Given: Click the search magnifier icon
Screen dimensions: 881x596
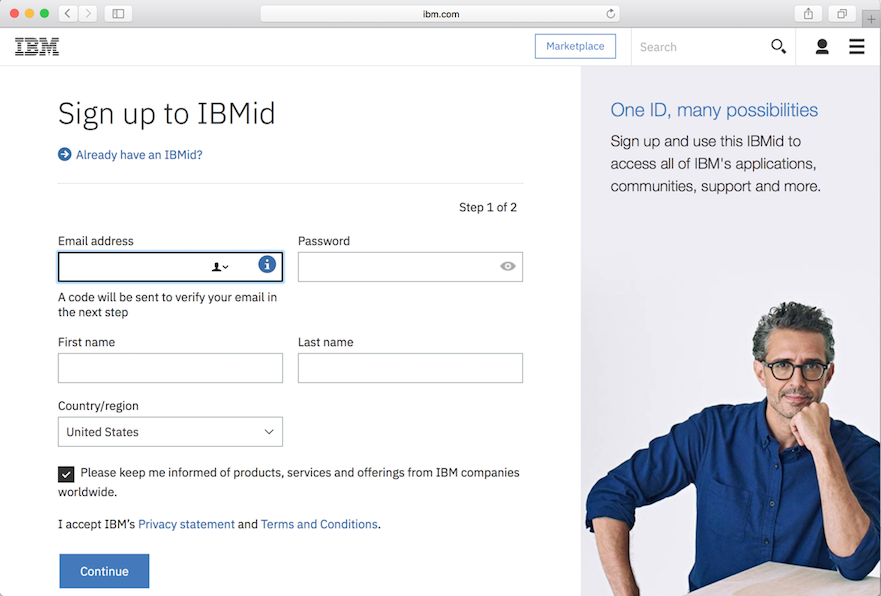Looking at the screenshot, I should click(778, 47).
